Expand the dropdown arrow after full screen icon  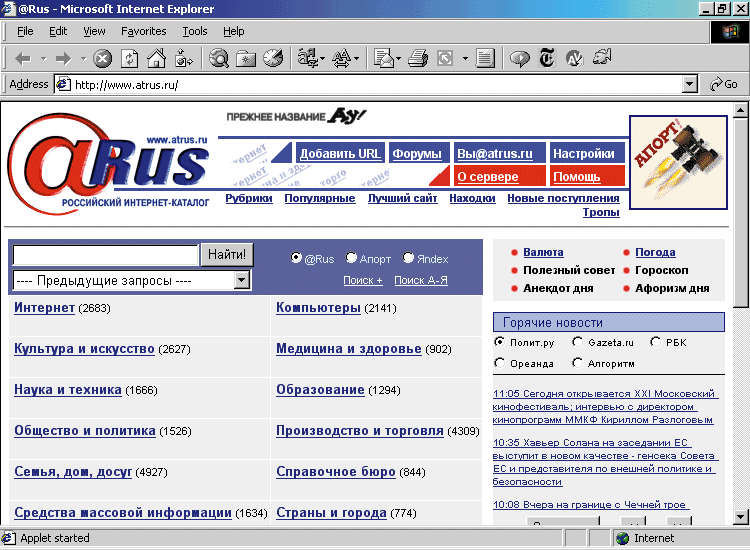[x=465, y=59]
